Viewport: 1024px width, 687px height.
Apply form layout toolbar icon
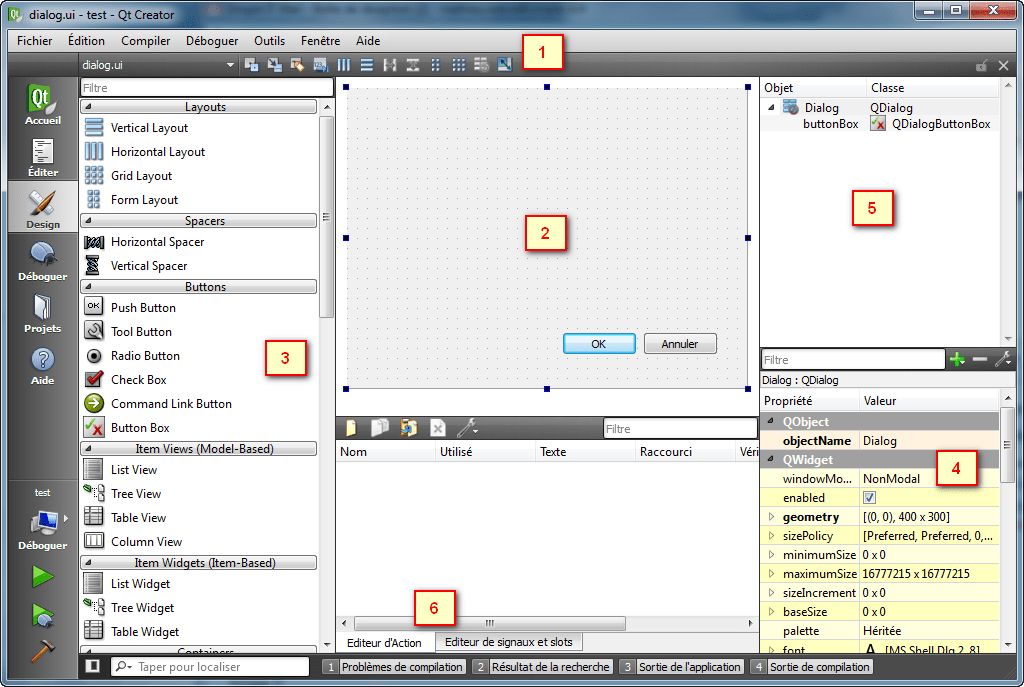[436, 65]
